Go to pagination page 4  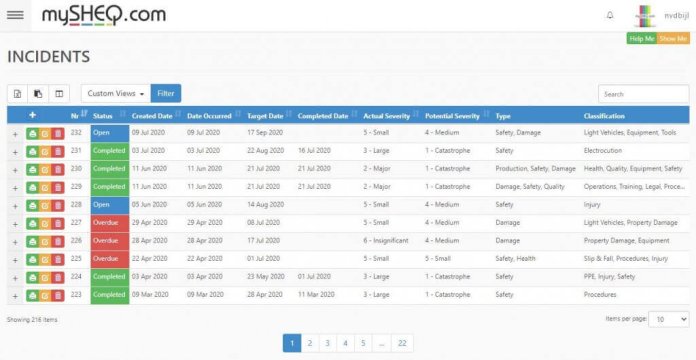click(x=345, y=343)
